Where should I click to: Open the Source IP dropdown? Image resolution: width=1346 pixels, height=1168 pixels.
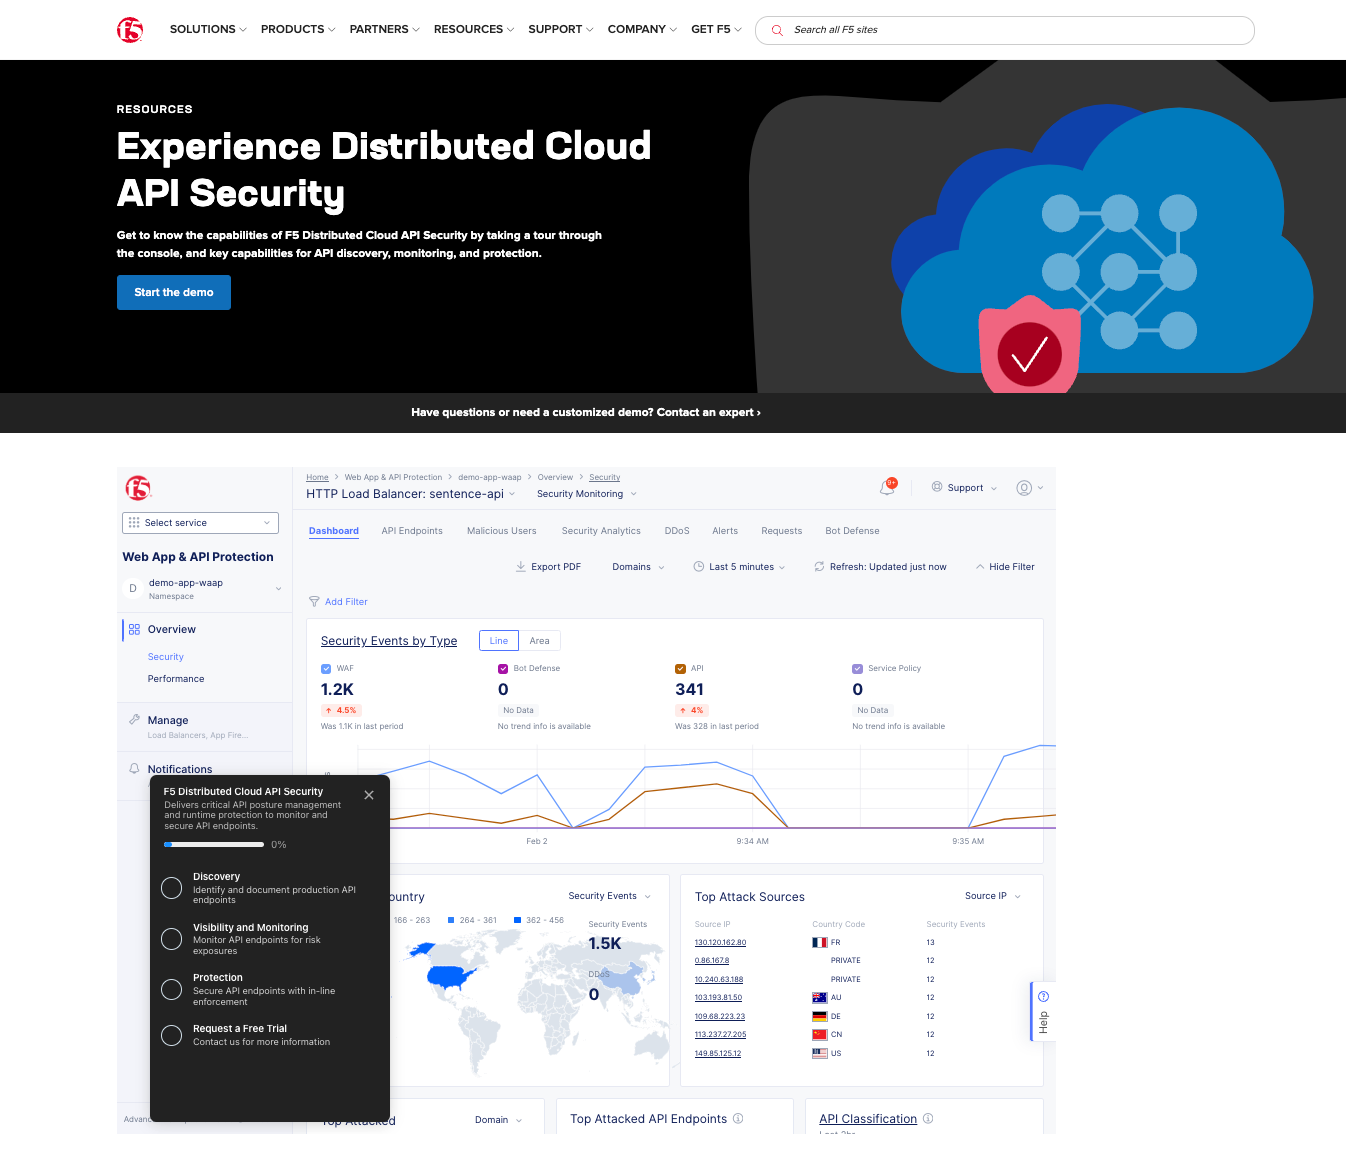click(x=993, y=896)
